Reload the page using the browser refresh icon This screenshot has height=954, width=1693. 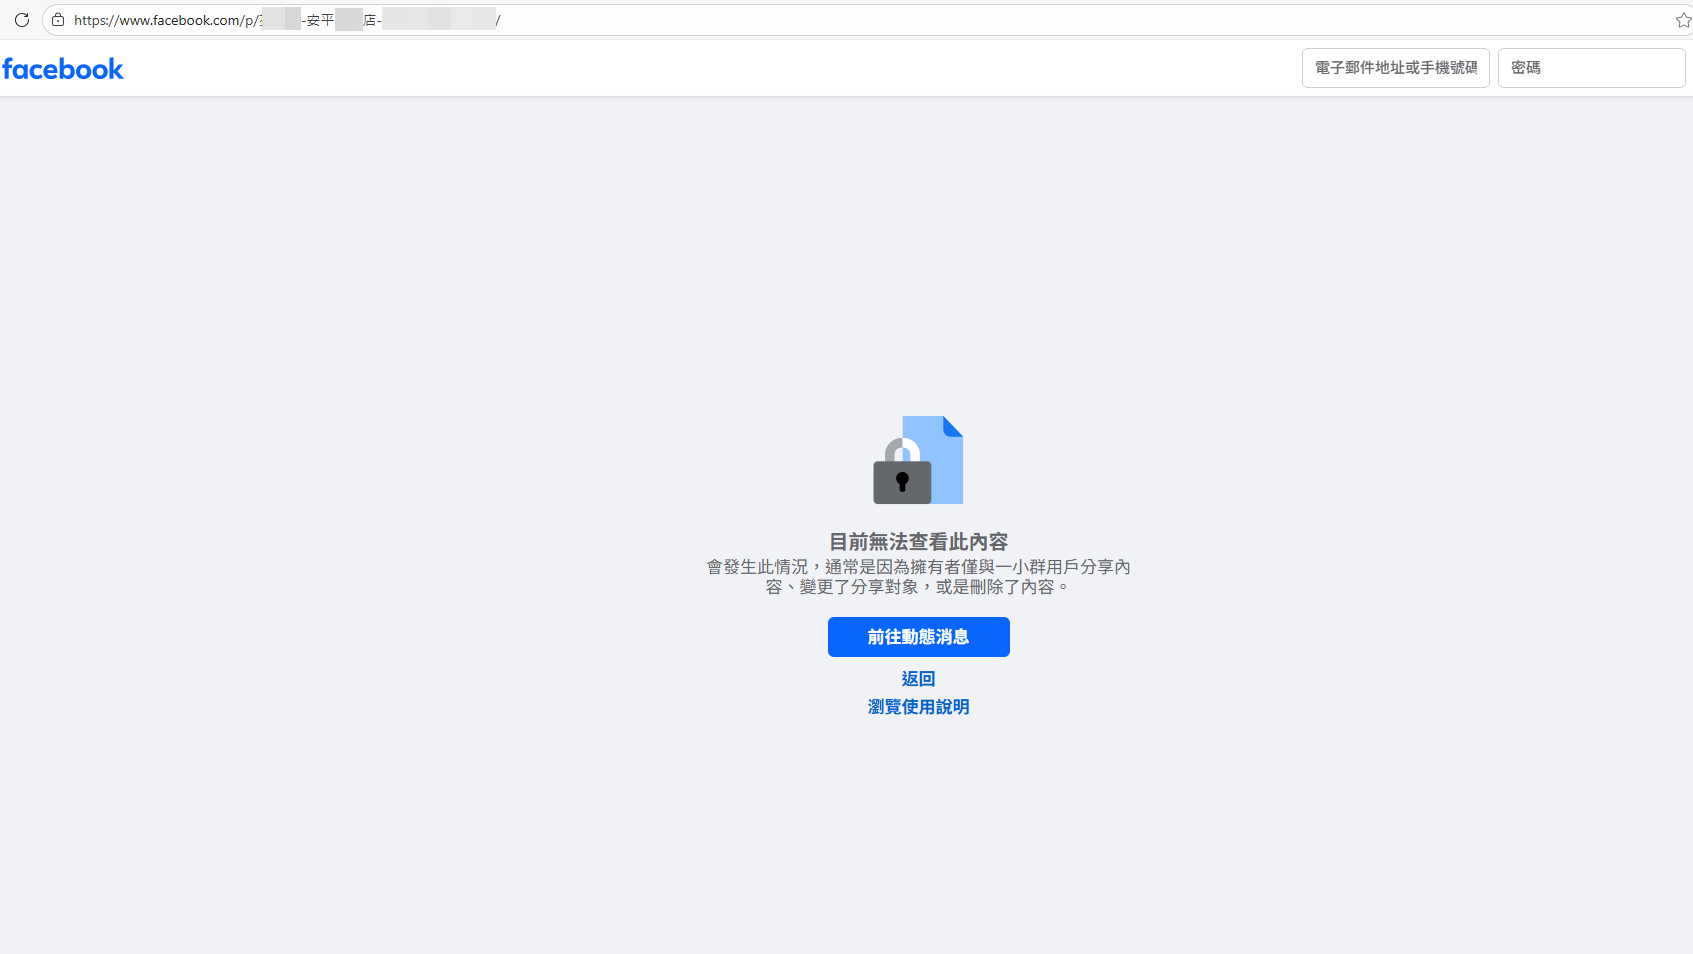[x=21, y=19]
